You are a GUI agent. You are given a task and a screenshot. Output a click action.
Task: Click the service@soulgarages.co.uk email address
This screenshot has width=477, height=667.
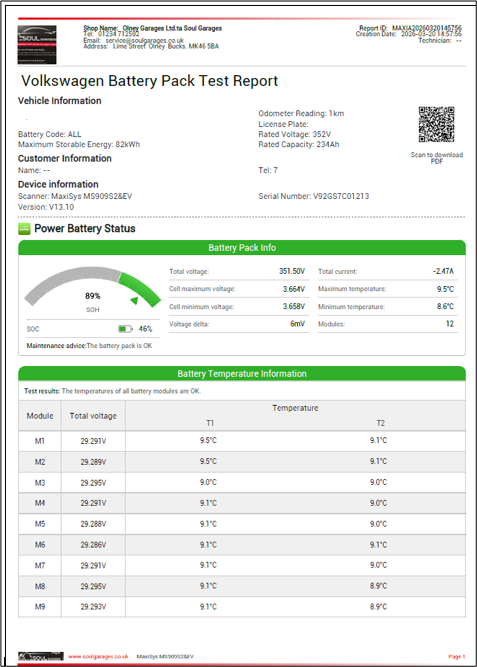tap(144, 40)
